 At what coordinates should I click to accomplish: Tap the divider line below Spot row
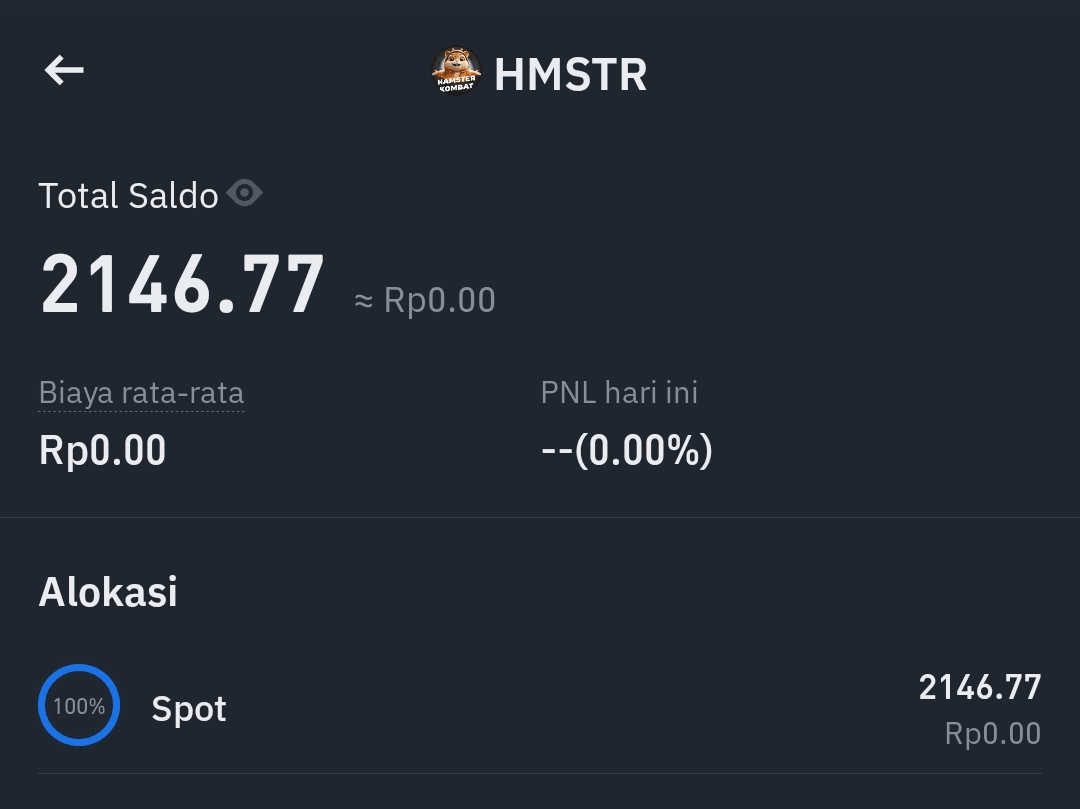click(x=540, y=773)
